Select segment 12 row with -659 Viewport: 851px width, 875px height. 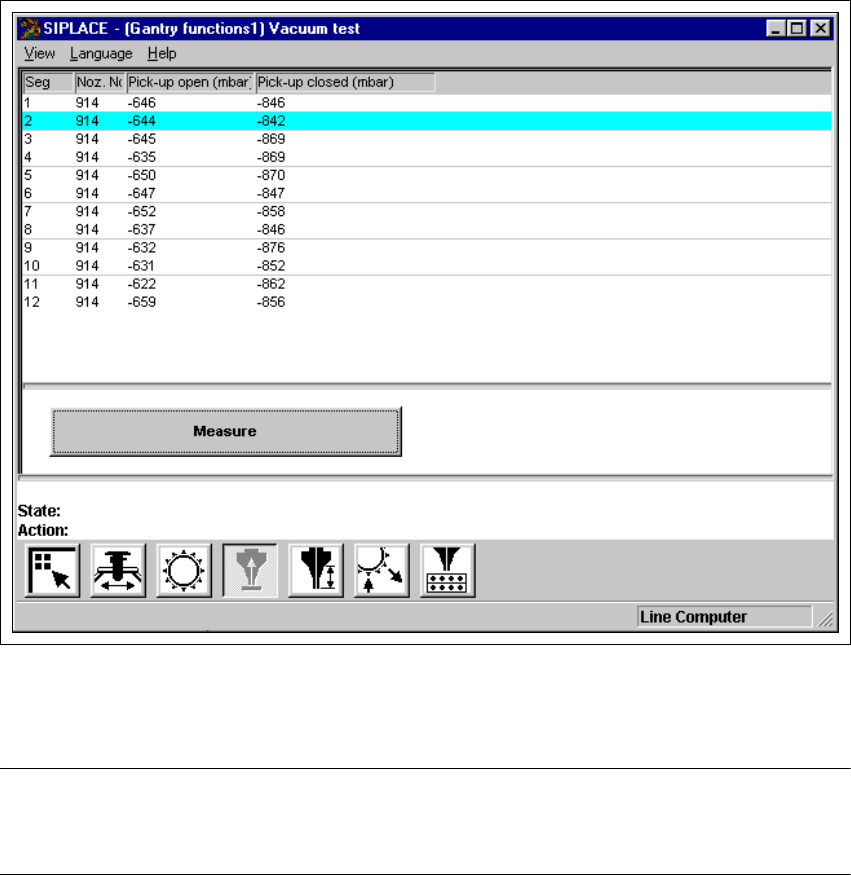[427, 302]
